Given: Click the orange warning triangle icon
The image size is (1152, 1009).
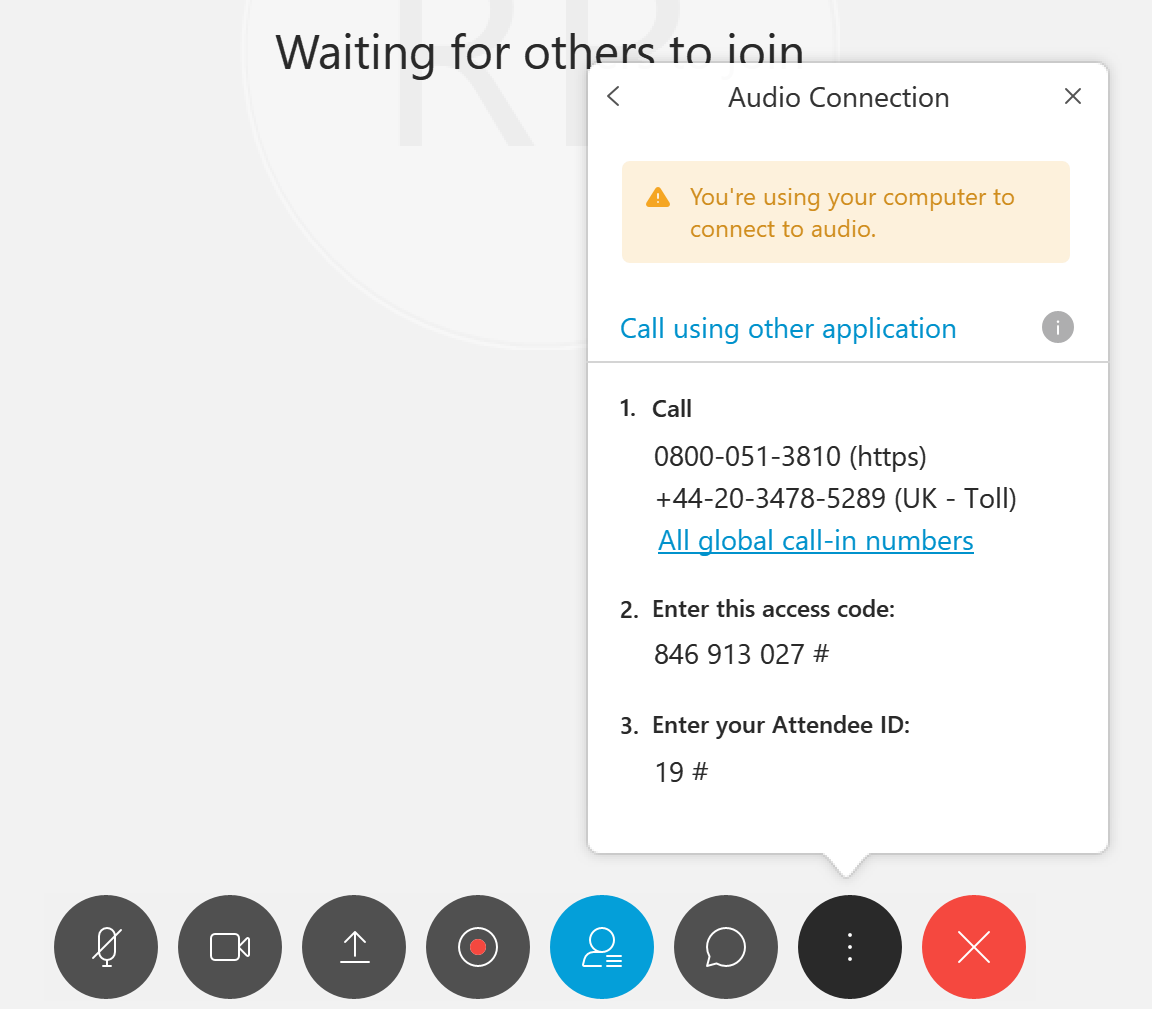Looking at the screenshot, I should coord(658,198).
